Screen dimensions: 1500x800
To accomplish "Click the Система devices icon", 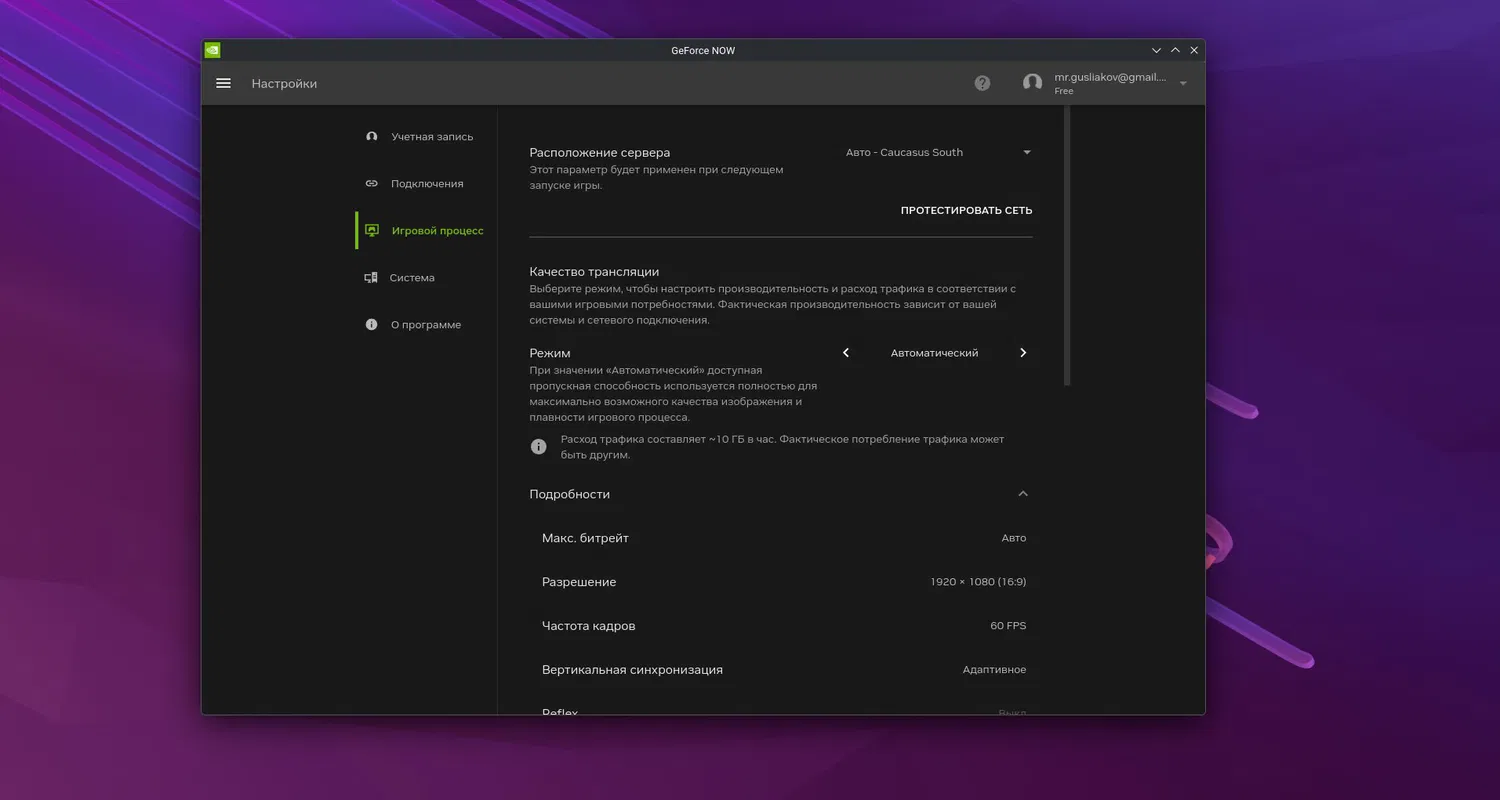I will [x=371, y=277].
